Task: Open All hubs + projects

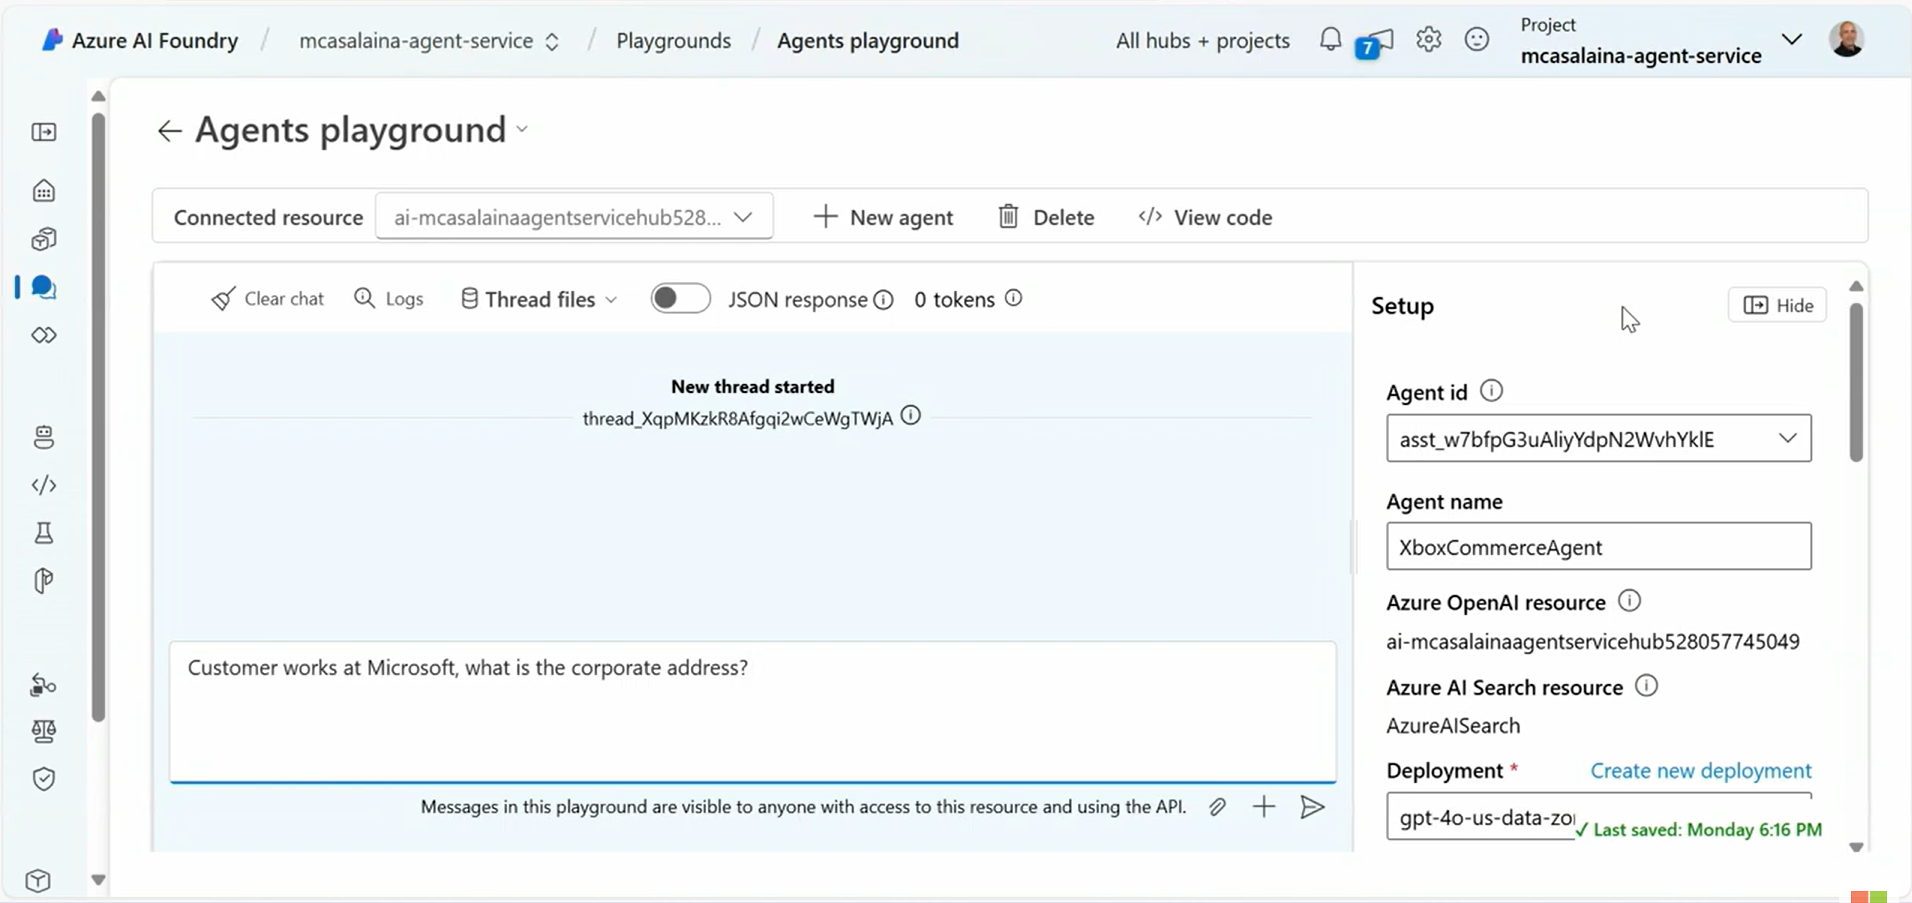Action: coord(1202,41)
